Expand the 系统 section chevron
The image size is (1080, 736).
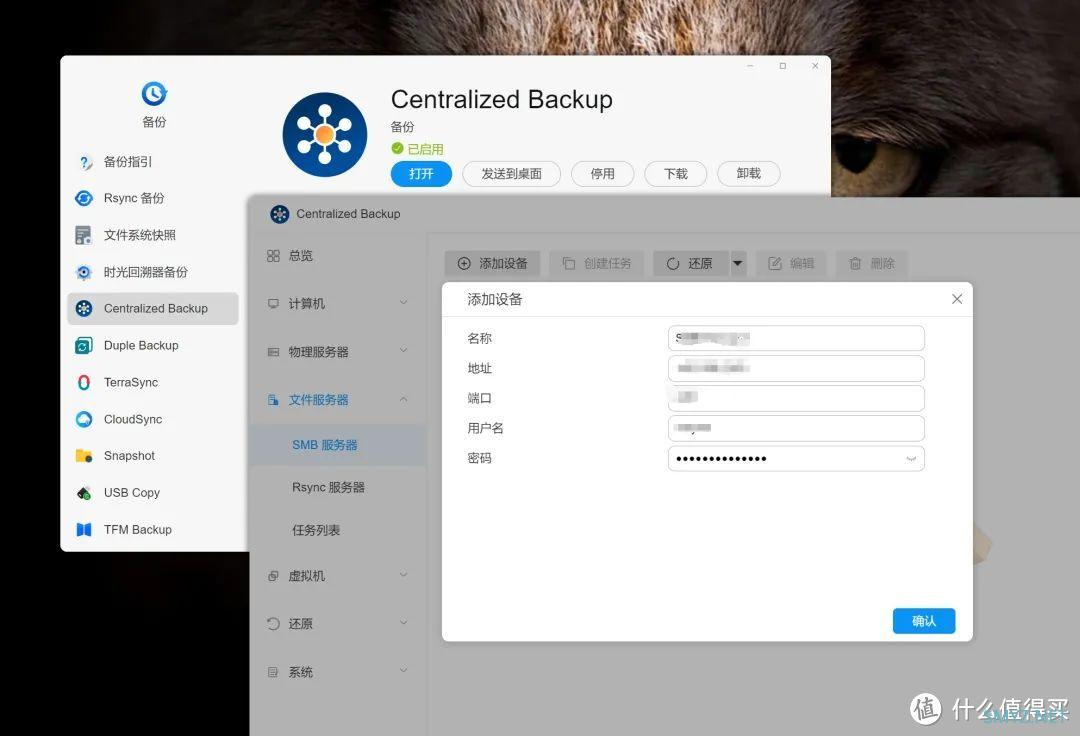click(404, 670)
